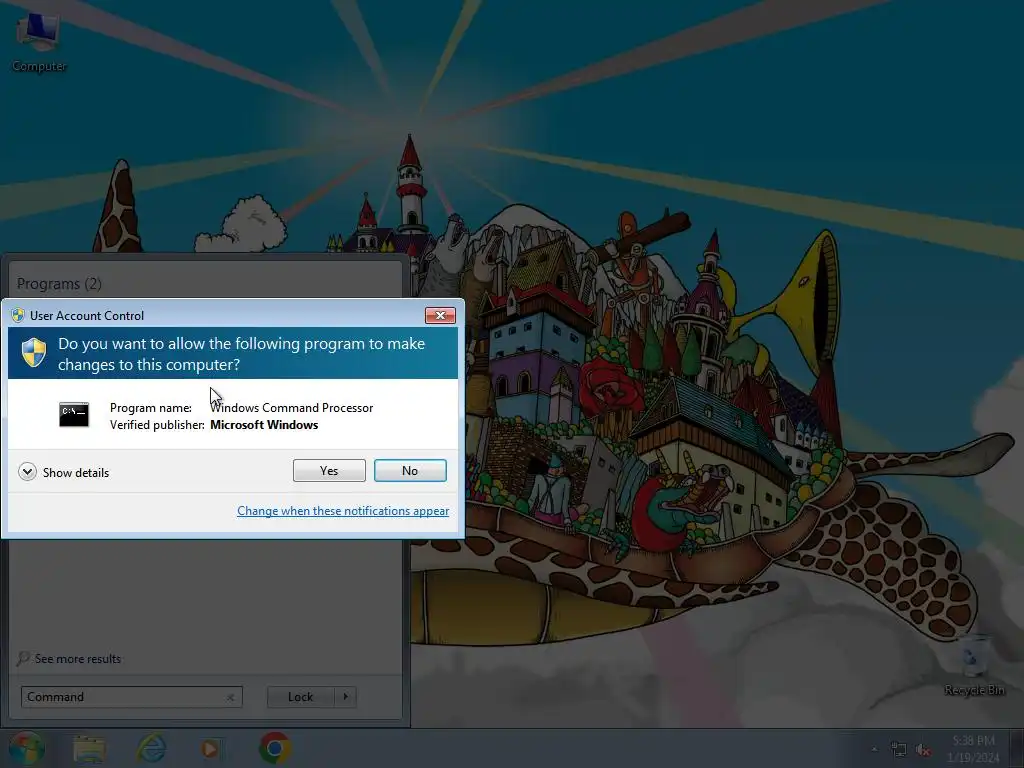Launch Internet Explorer from the taskbar

[151, 748]
